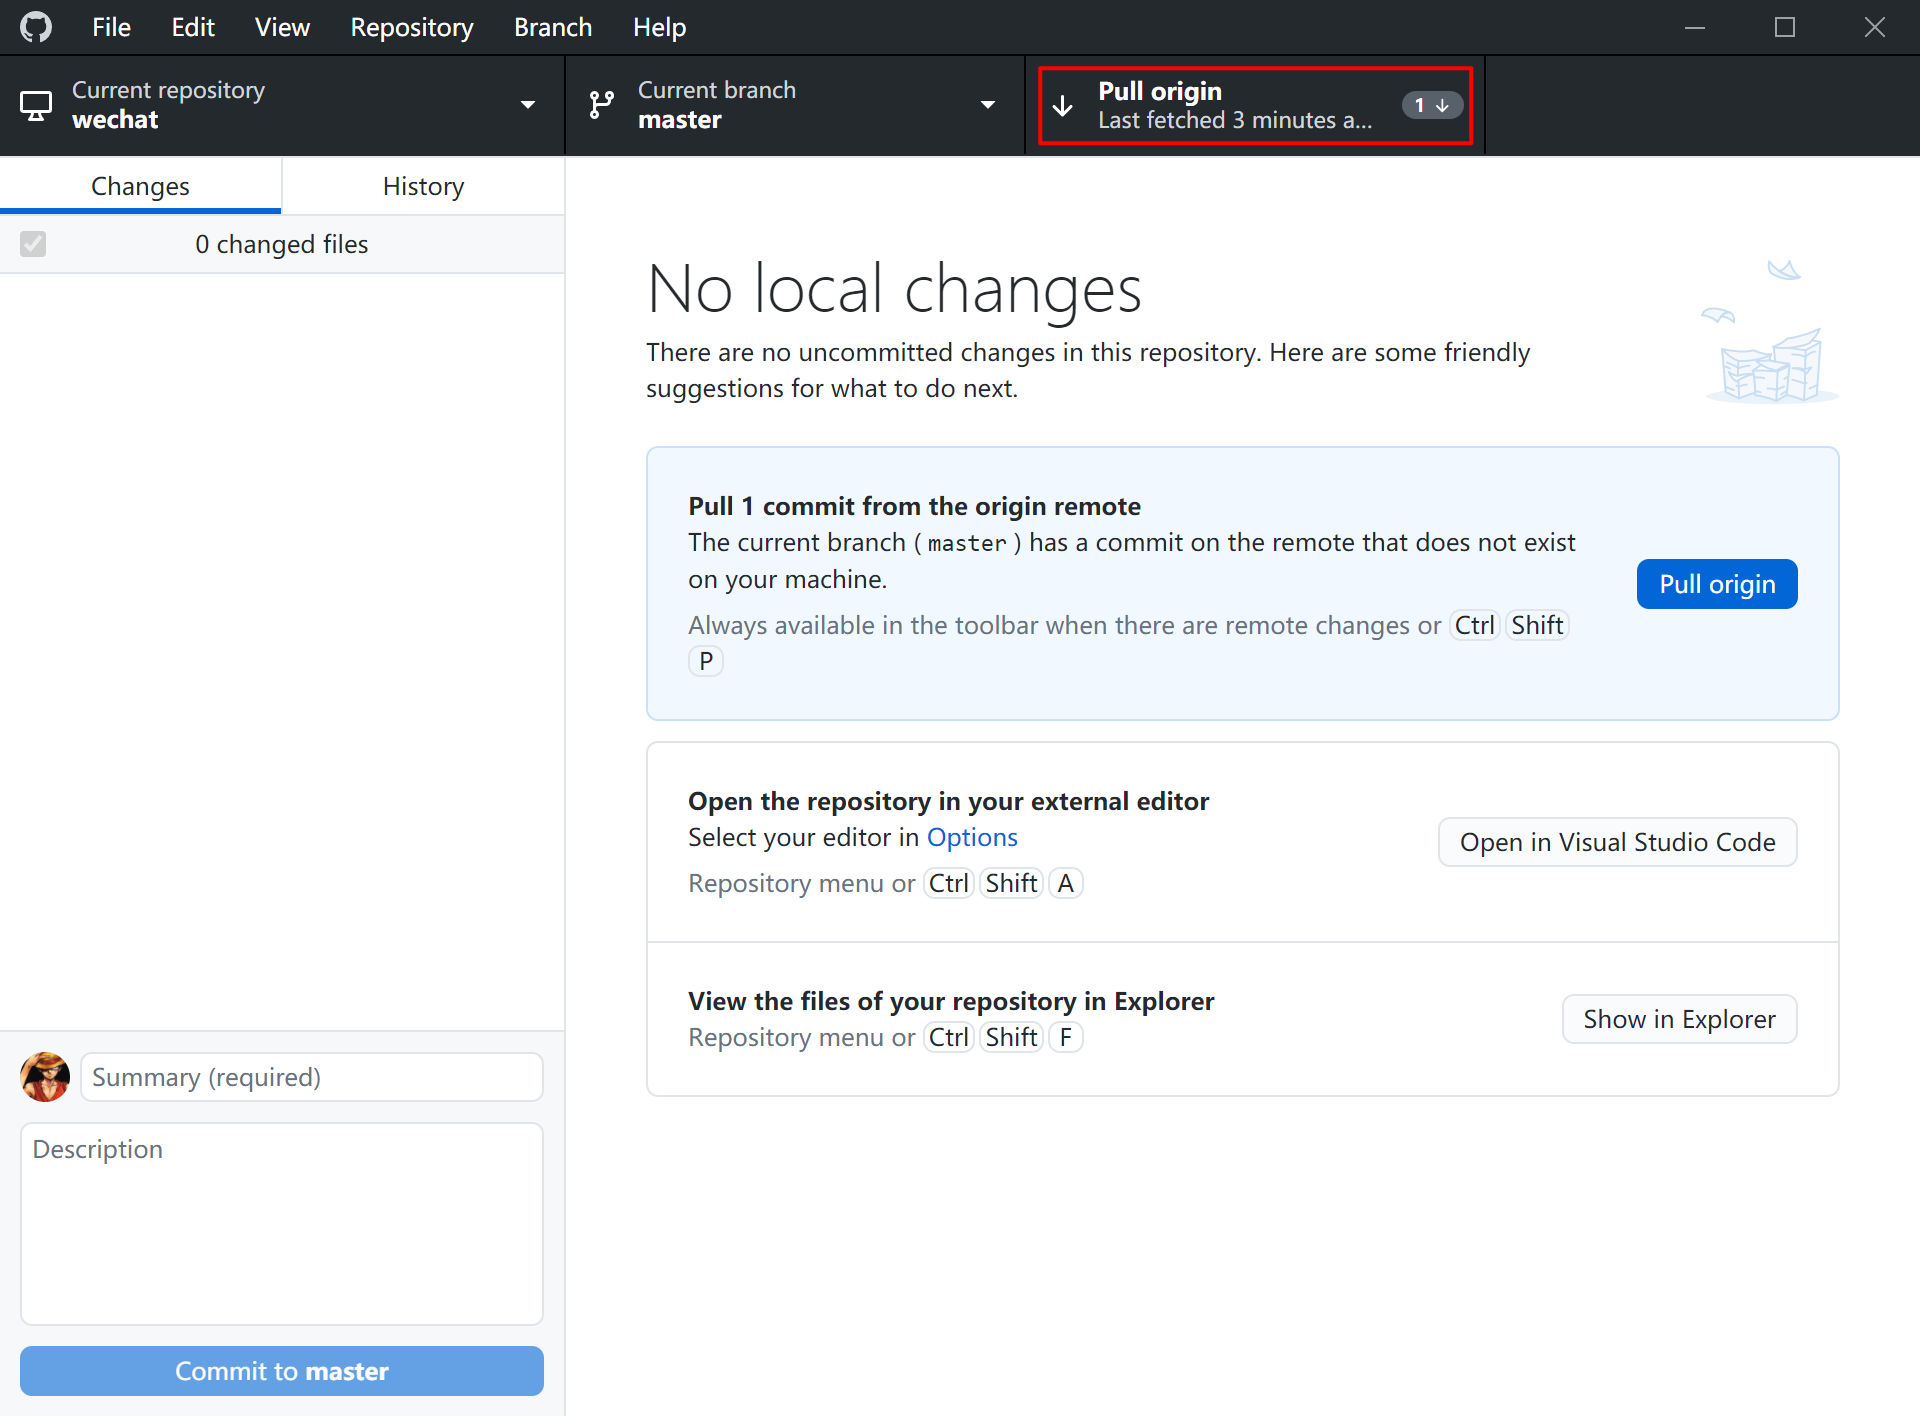Switch to the History tab
This screenshot has height=1416, width=1920.
coord(422,185)
